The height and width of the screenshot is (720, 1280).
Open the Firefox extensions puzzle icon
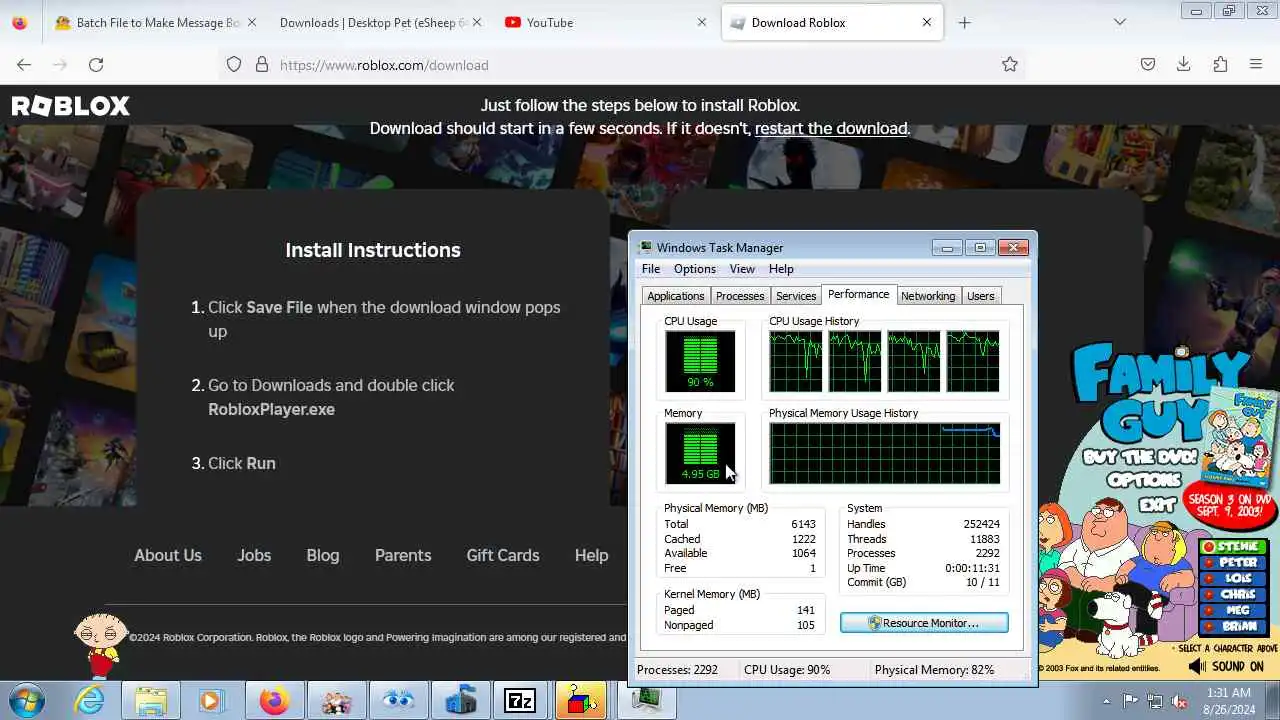click(x=1220, y=65)
